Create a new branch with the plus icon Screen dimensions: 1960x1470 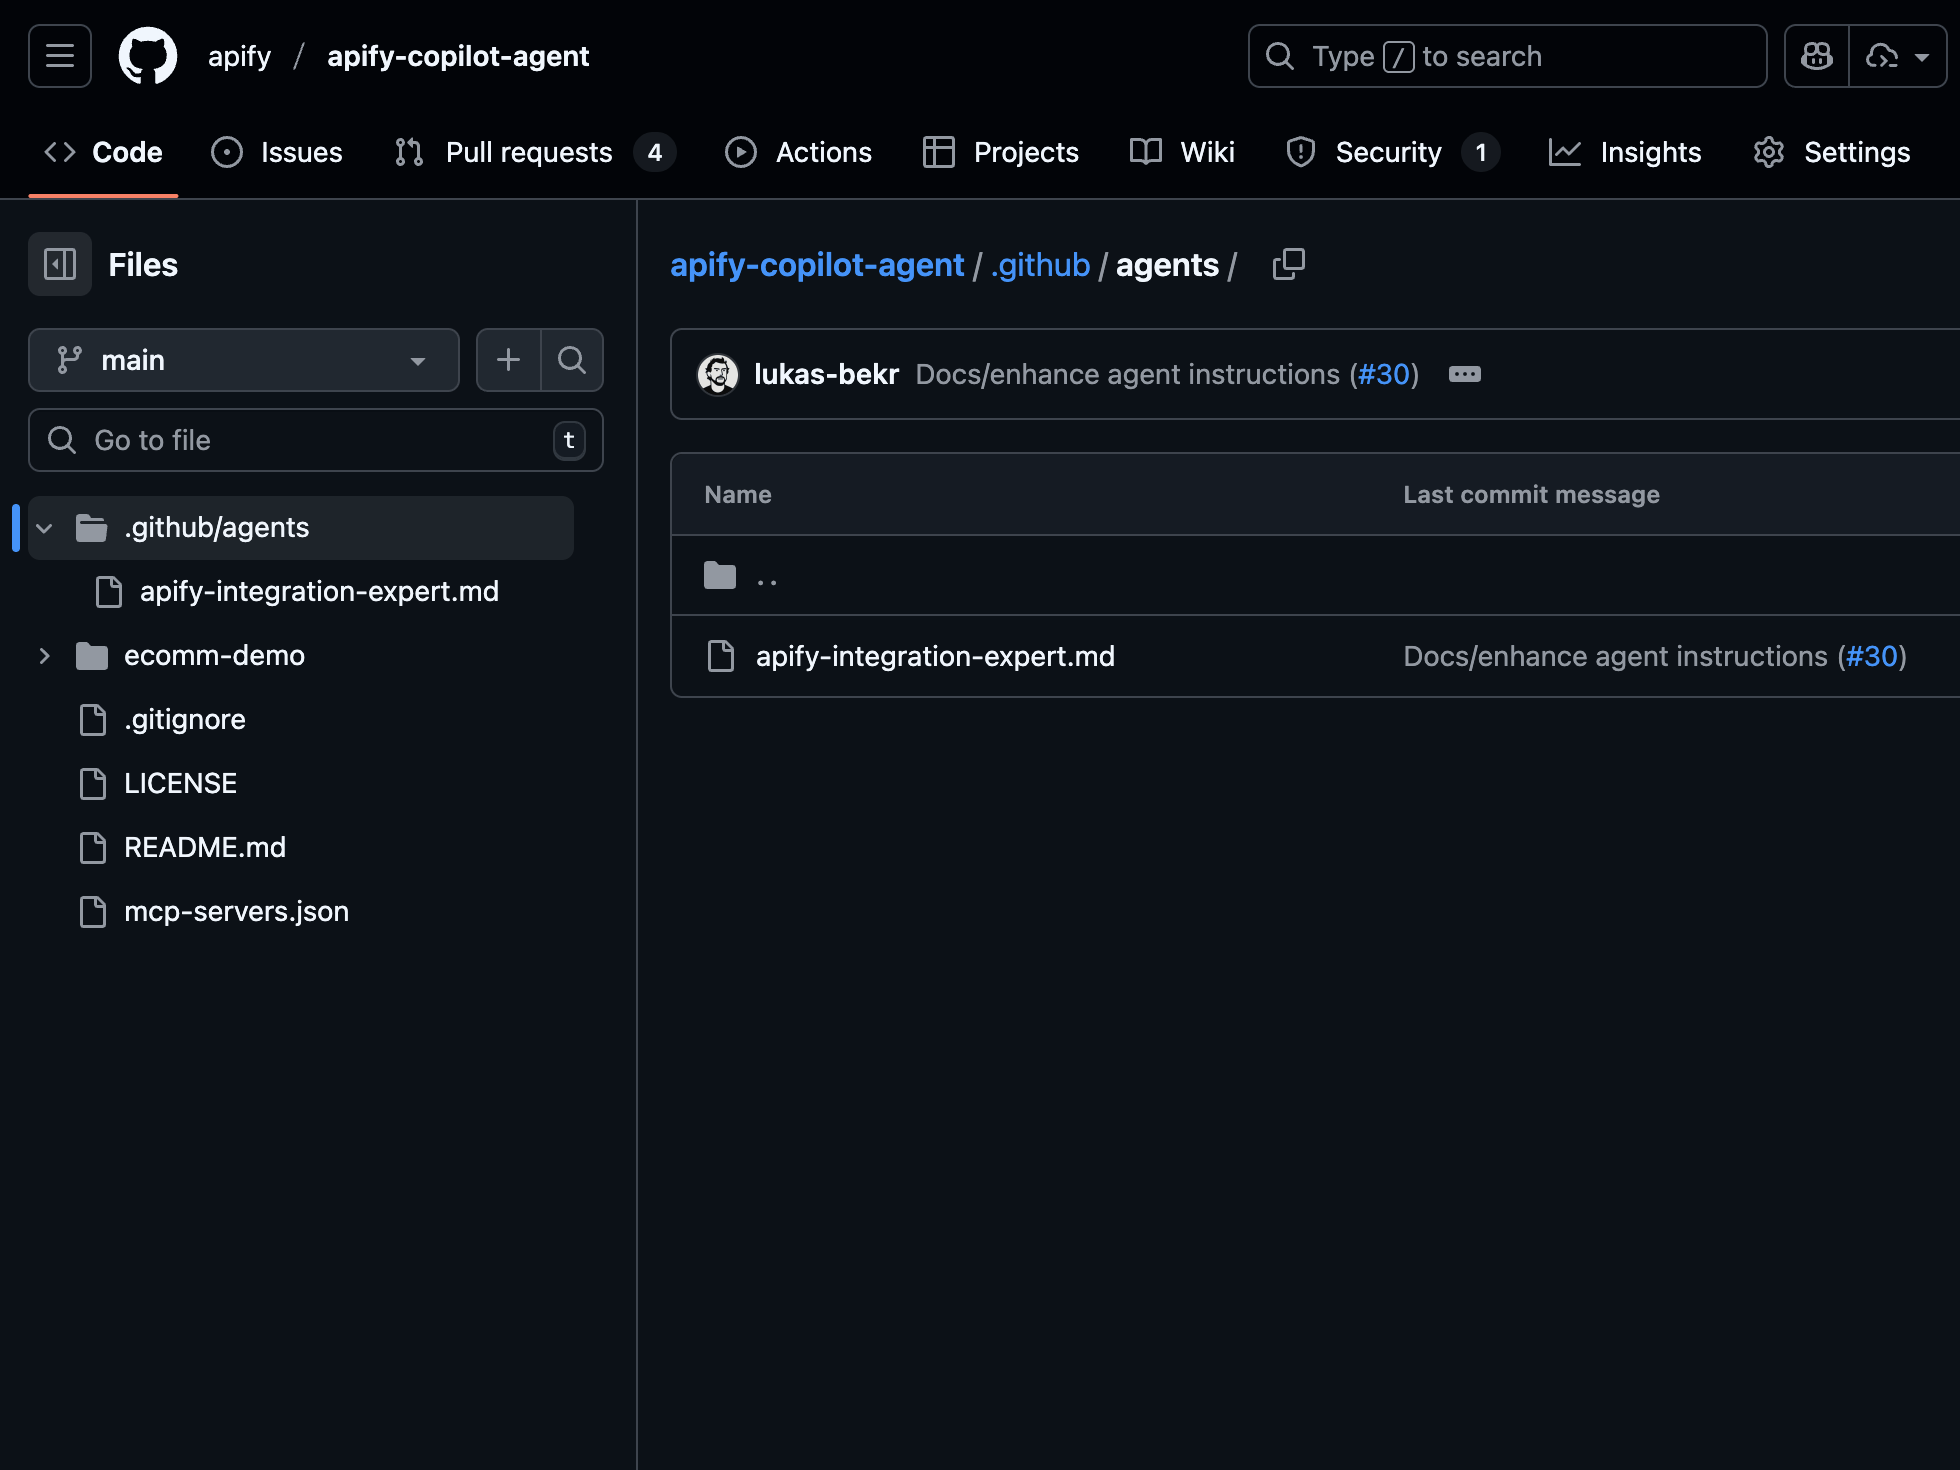tap(508, 360)
